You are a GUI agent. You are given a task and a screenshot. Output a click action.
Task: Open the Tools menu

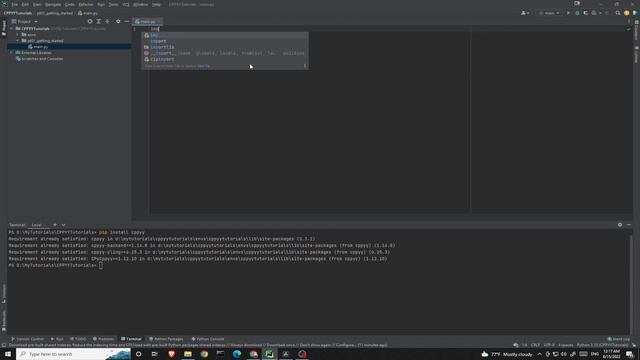(113, 4)
